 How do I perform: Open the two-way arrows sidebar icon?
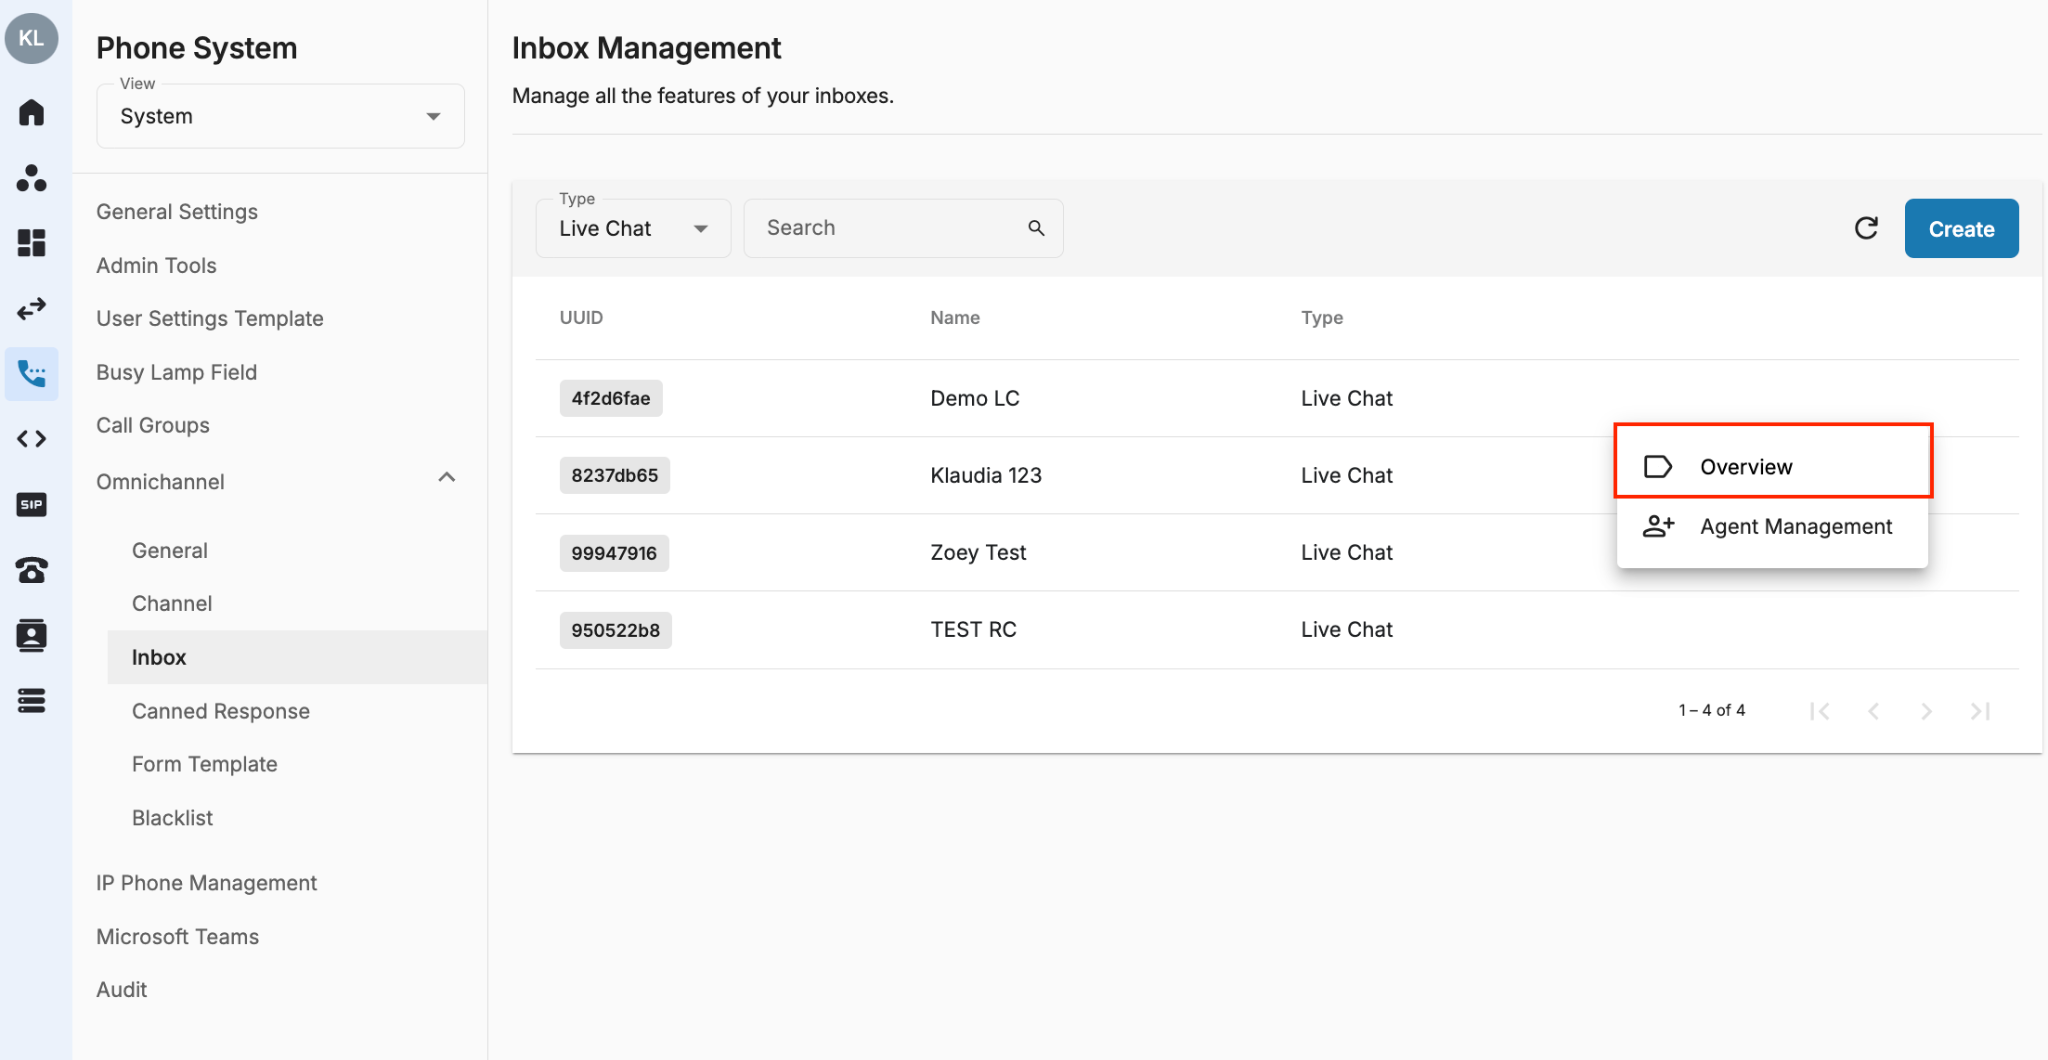point(31,308)
